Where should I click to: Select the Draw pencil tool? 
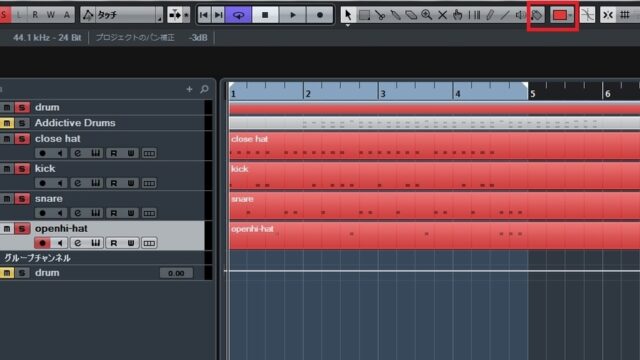click(489, 15)
